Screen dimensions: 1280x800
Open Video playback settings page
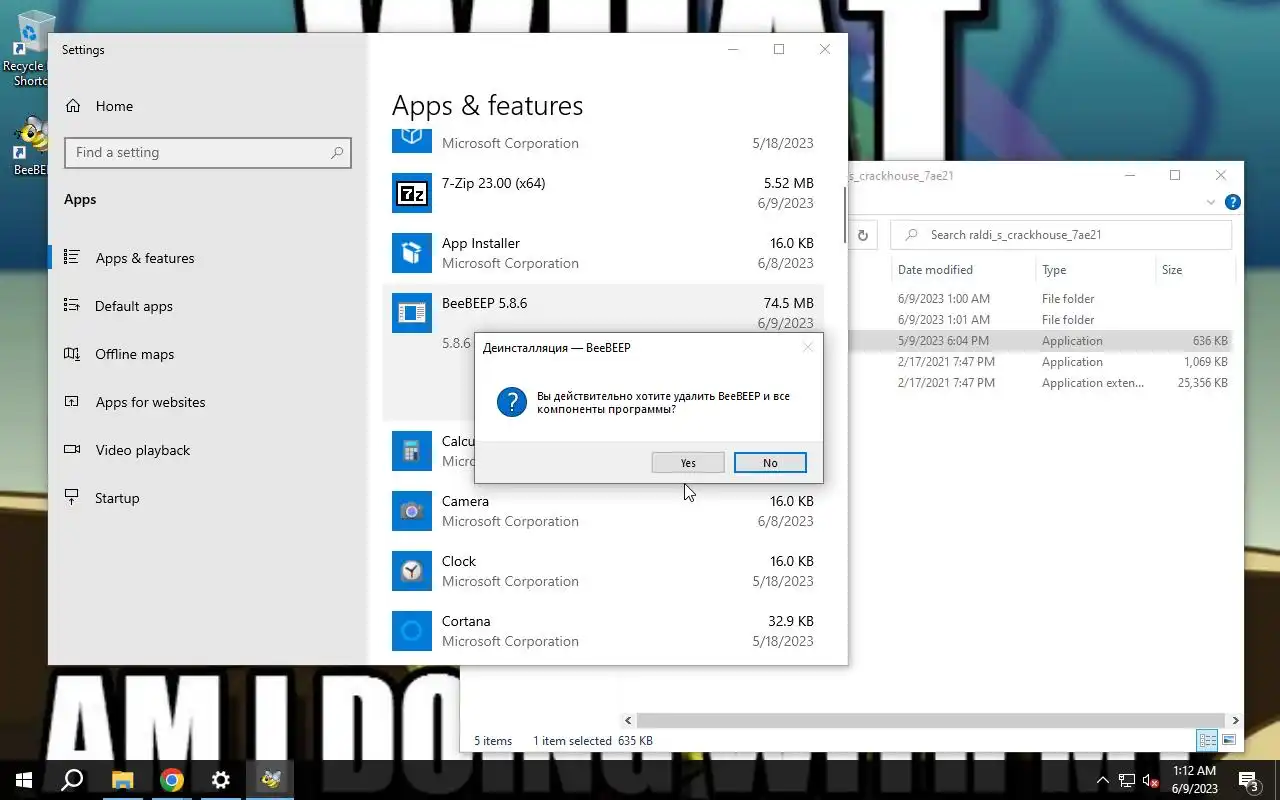[208, 450]
